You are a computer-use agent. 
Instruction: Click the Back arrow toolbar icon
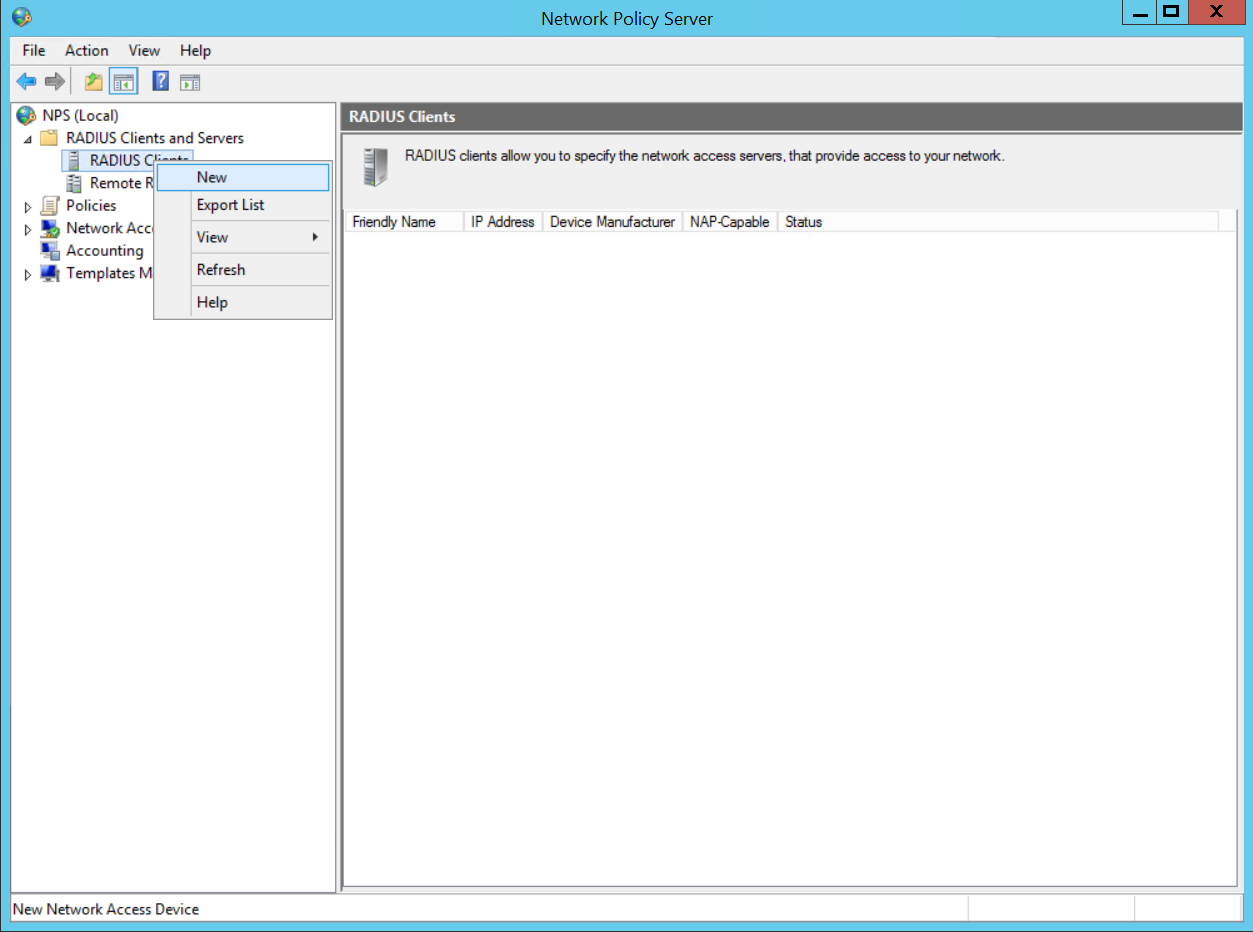point(26,82)
